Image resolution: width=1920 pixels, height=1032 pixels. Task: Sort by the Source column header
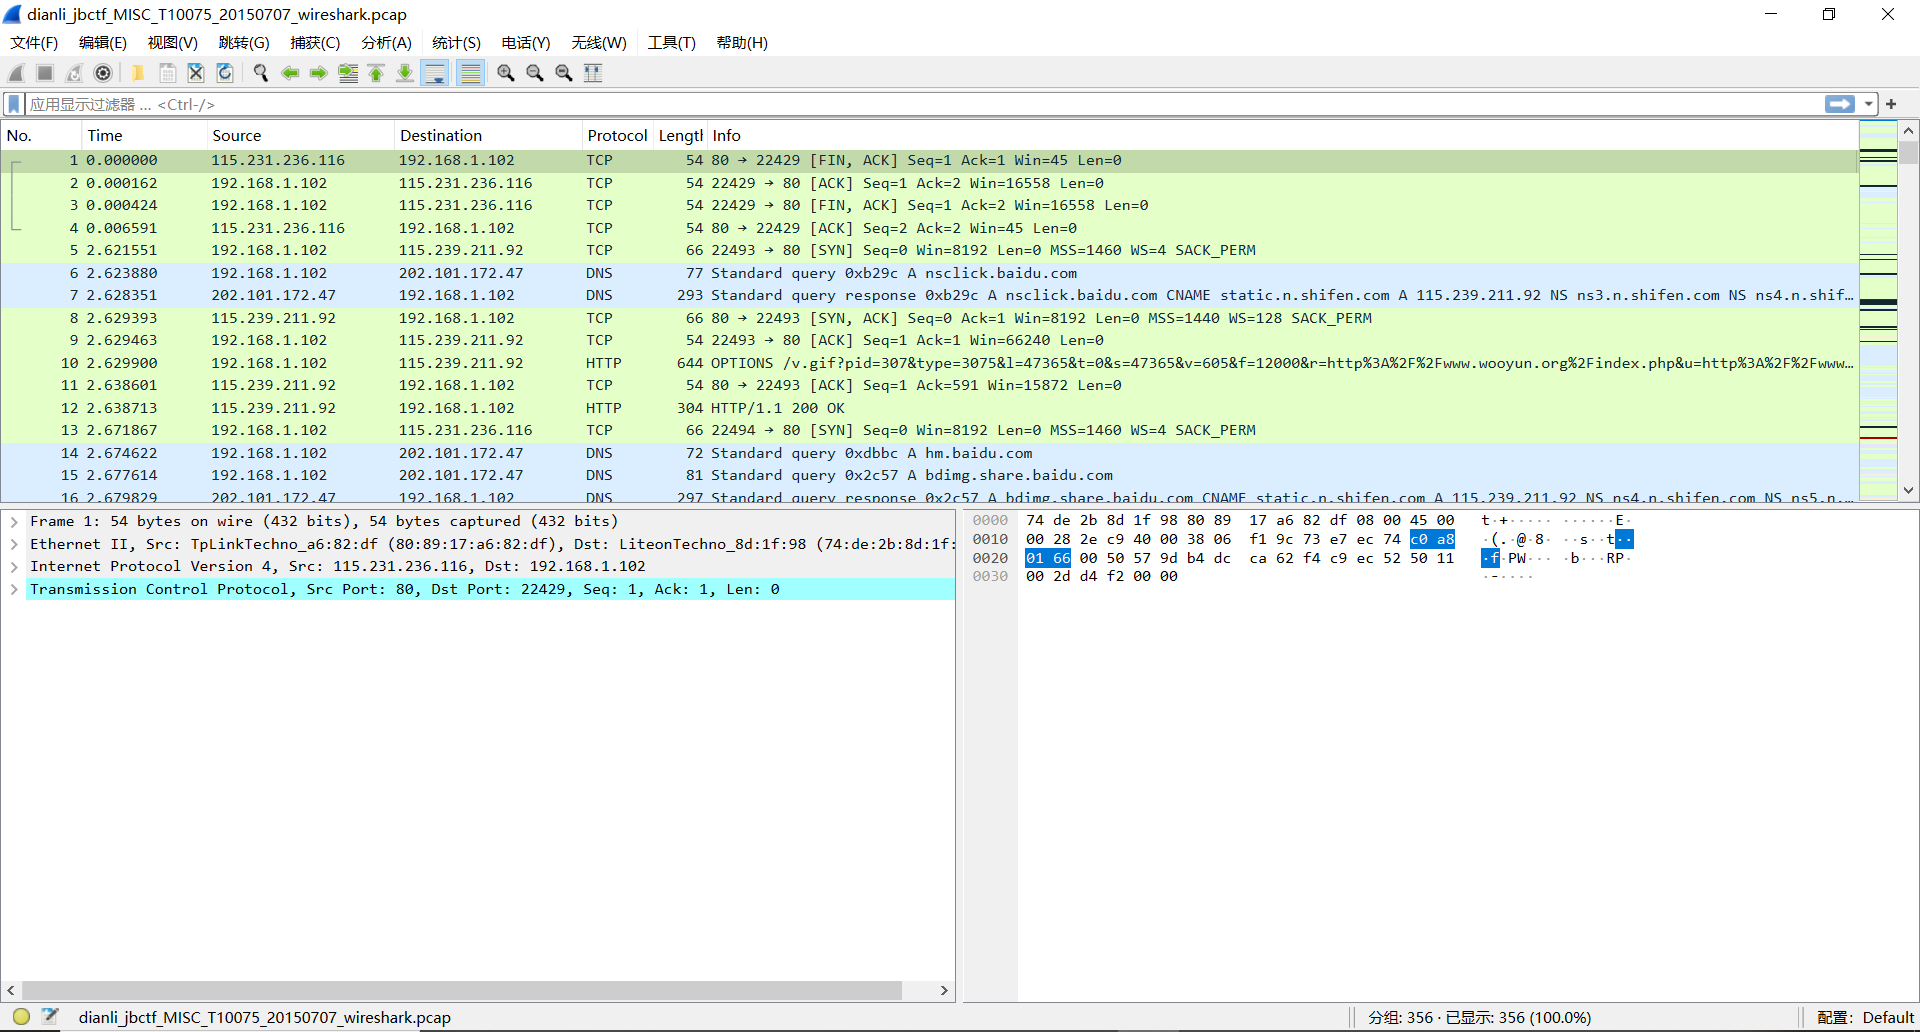(300, 136)
